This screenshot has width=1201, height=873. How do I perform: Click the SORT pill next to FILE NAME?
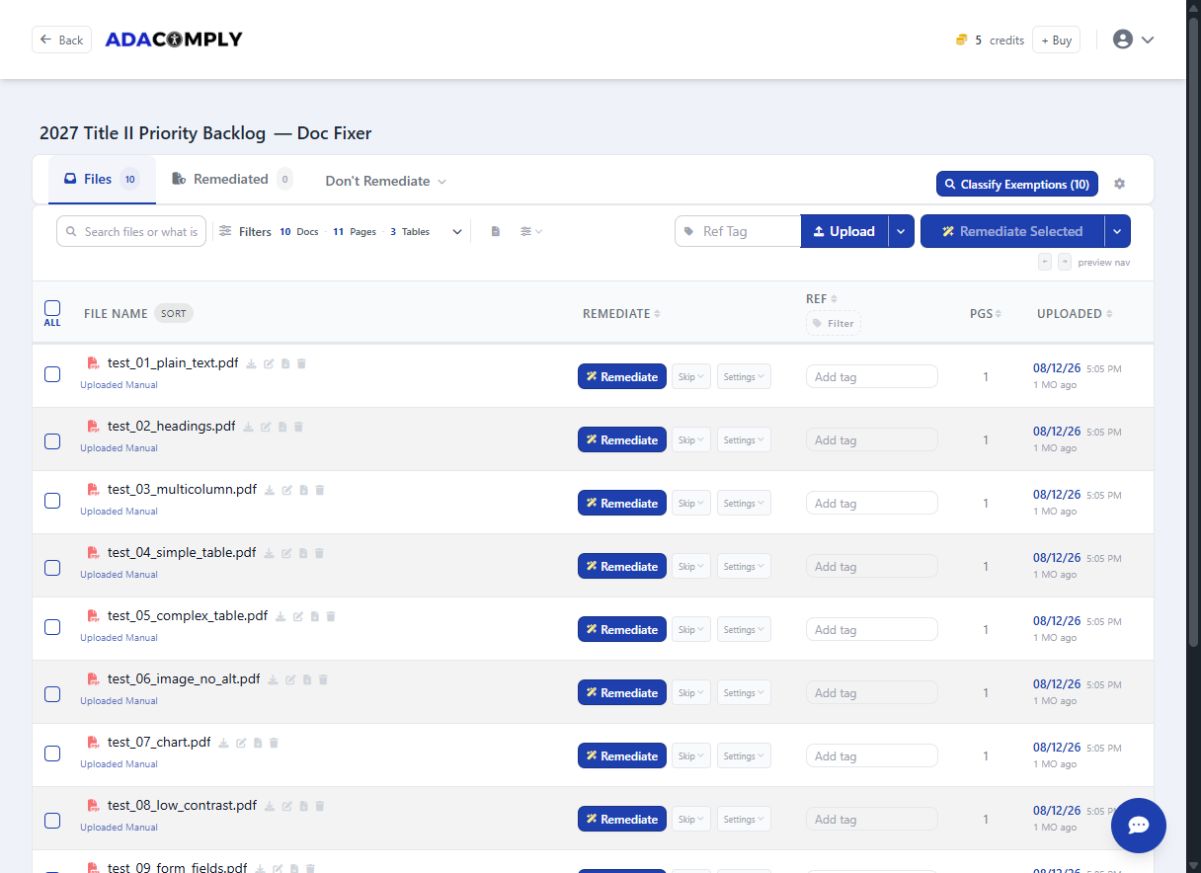pyautogui.click(x=174, y=313)
